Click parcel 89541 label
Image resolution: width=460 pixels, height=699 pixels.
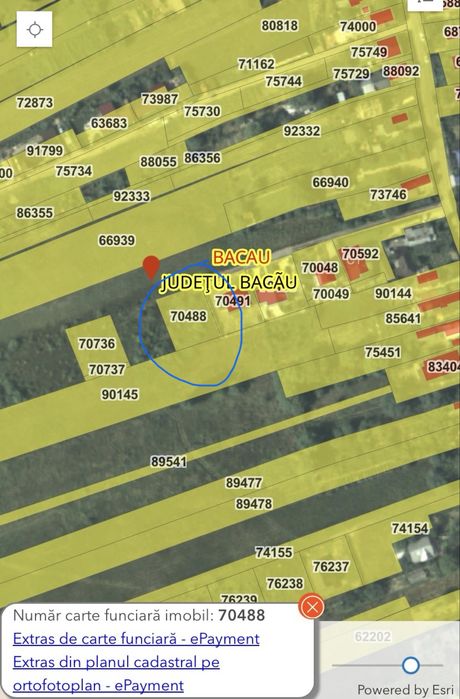tap(168, 461)
